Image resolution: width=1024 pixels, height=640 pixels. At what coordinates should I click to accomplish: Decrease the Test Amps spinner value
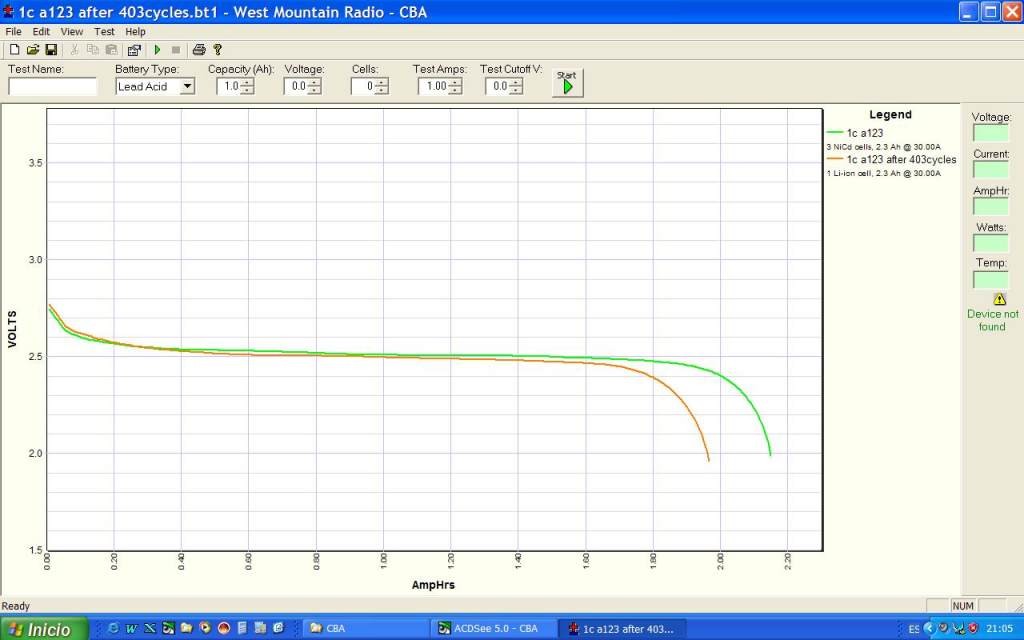tap(456, 90)
